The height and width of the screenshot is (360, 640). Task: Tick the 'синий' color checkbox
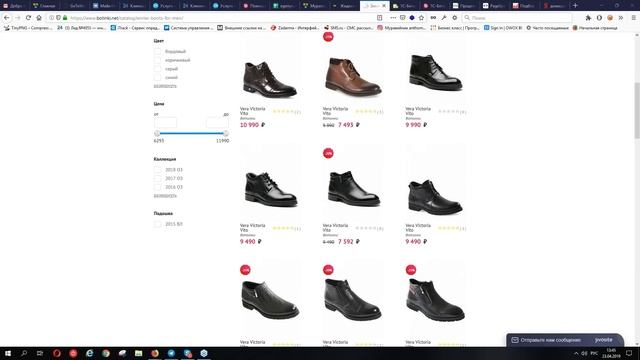coord(158,78)
